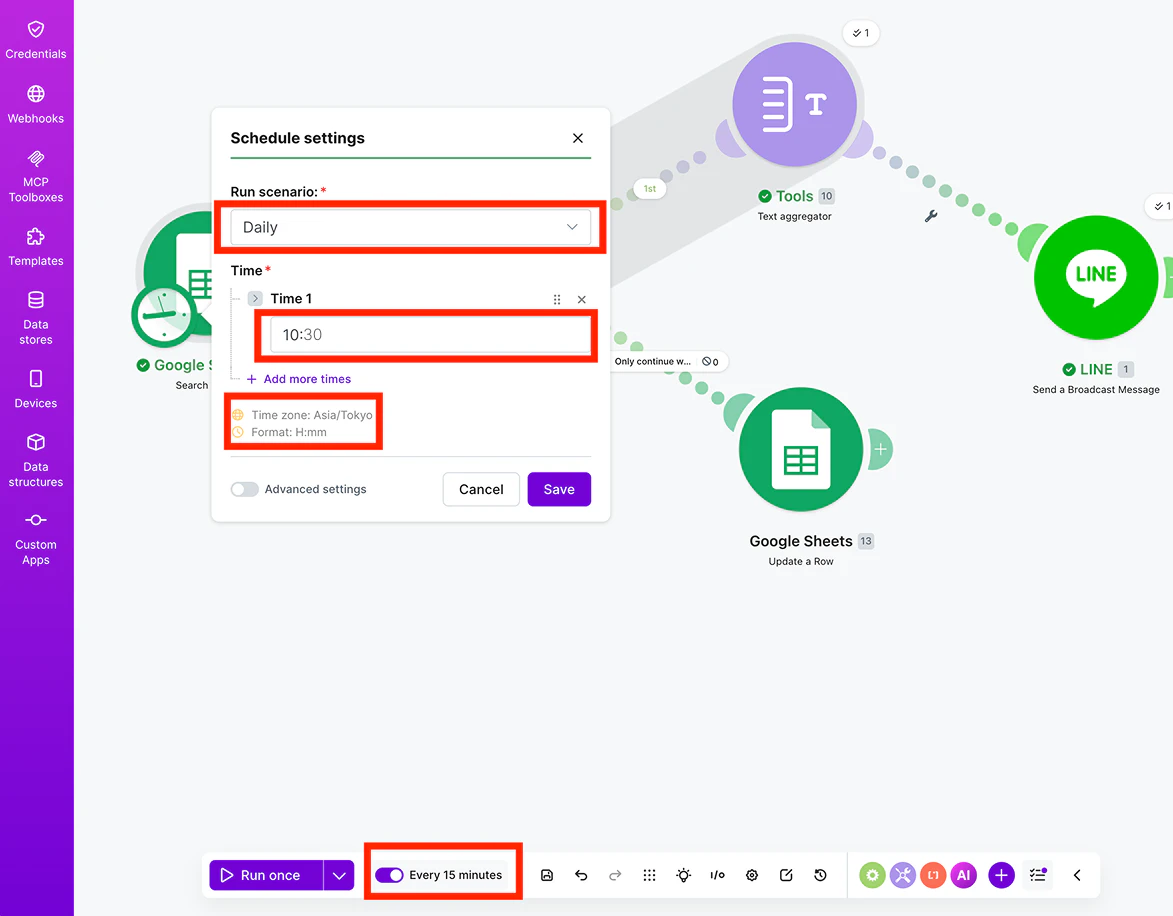This screenshot has width=1173, height=916.
Task: Select the LINE Broadcast Message module
Action: tap(1096, 278)
